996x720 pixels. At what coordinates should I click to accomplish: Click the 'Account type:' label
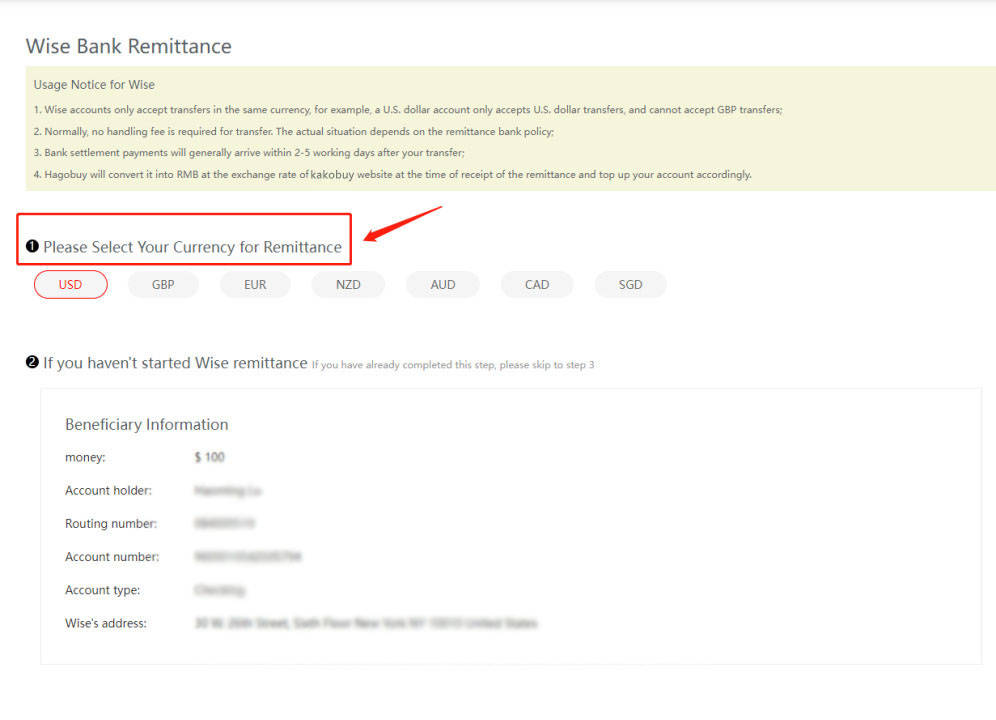pos(102,590)
